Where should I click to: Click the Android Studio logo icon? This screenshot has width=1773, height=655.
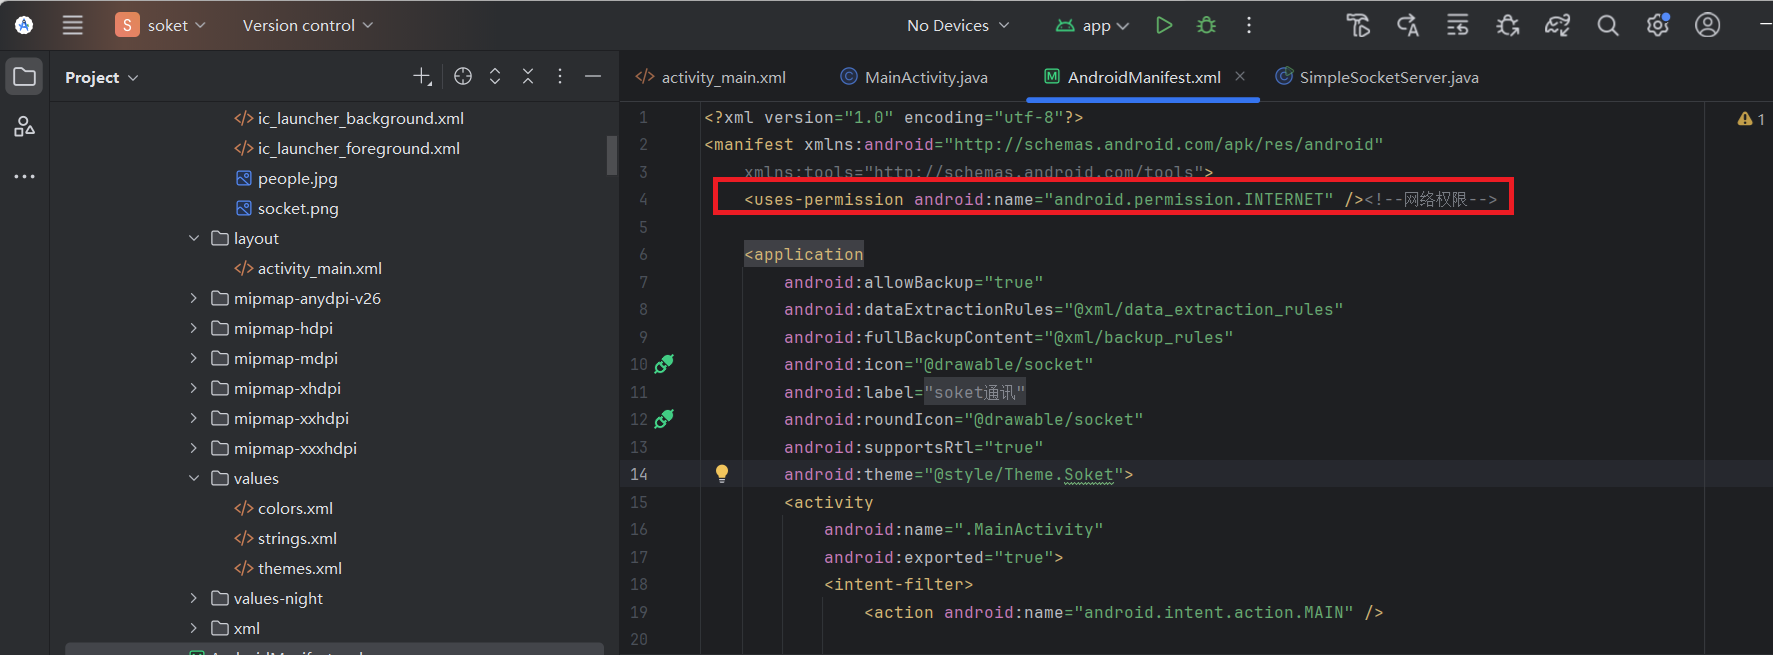[24, 25]
